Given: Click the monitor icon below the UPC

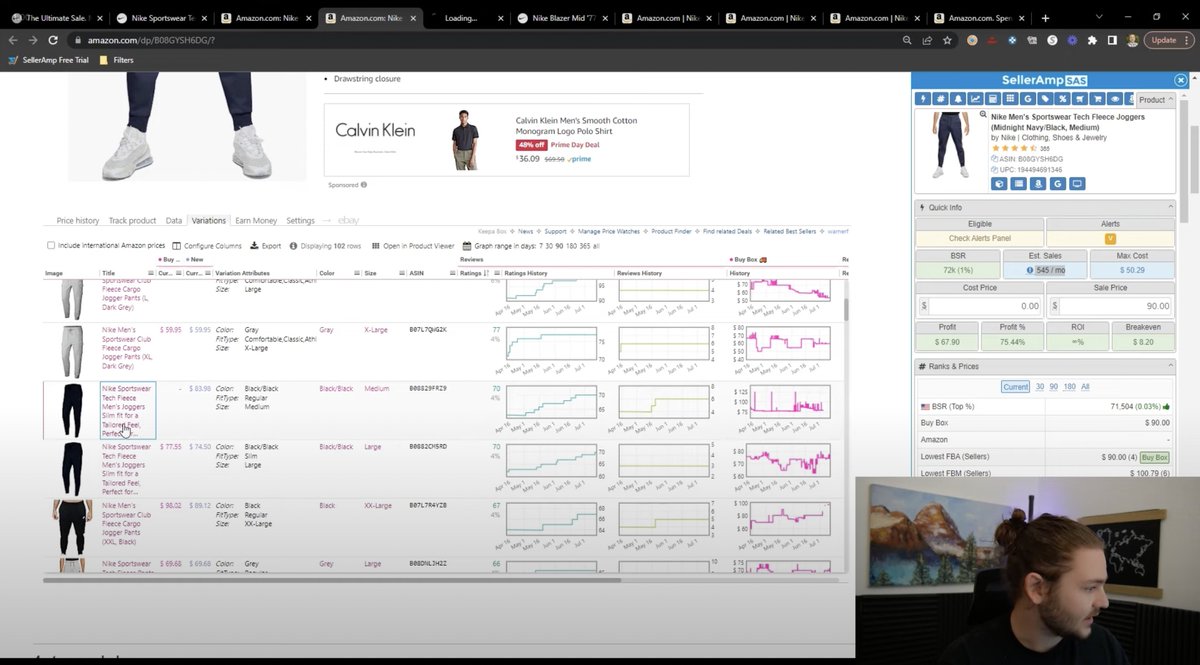Looking at the screenshot, I should (x=1077, y=184).
